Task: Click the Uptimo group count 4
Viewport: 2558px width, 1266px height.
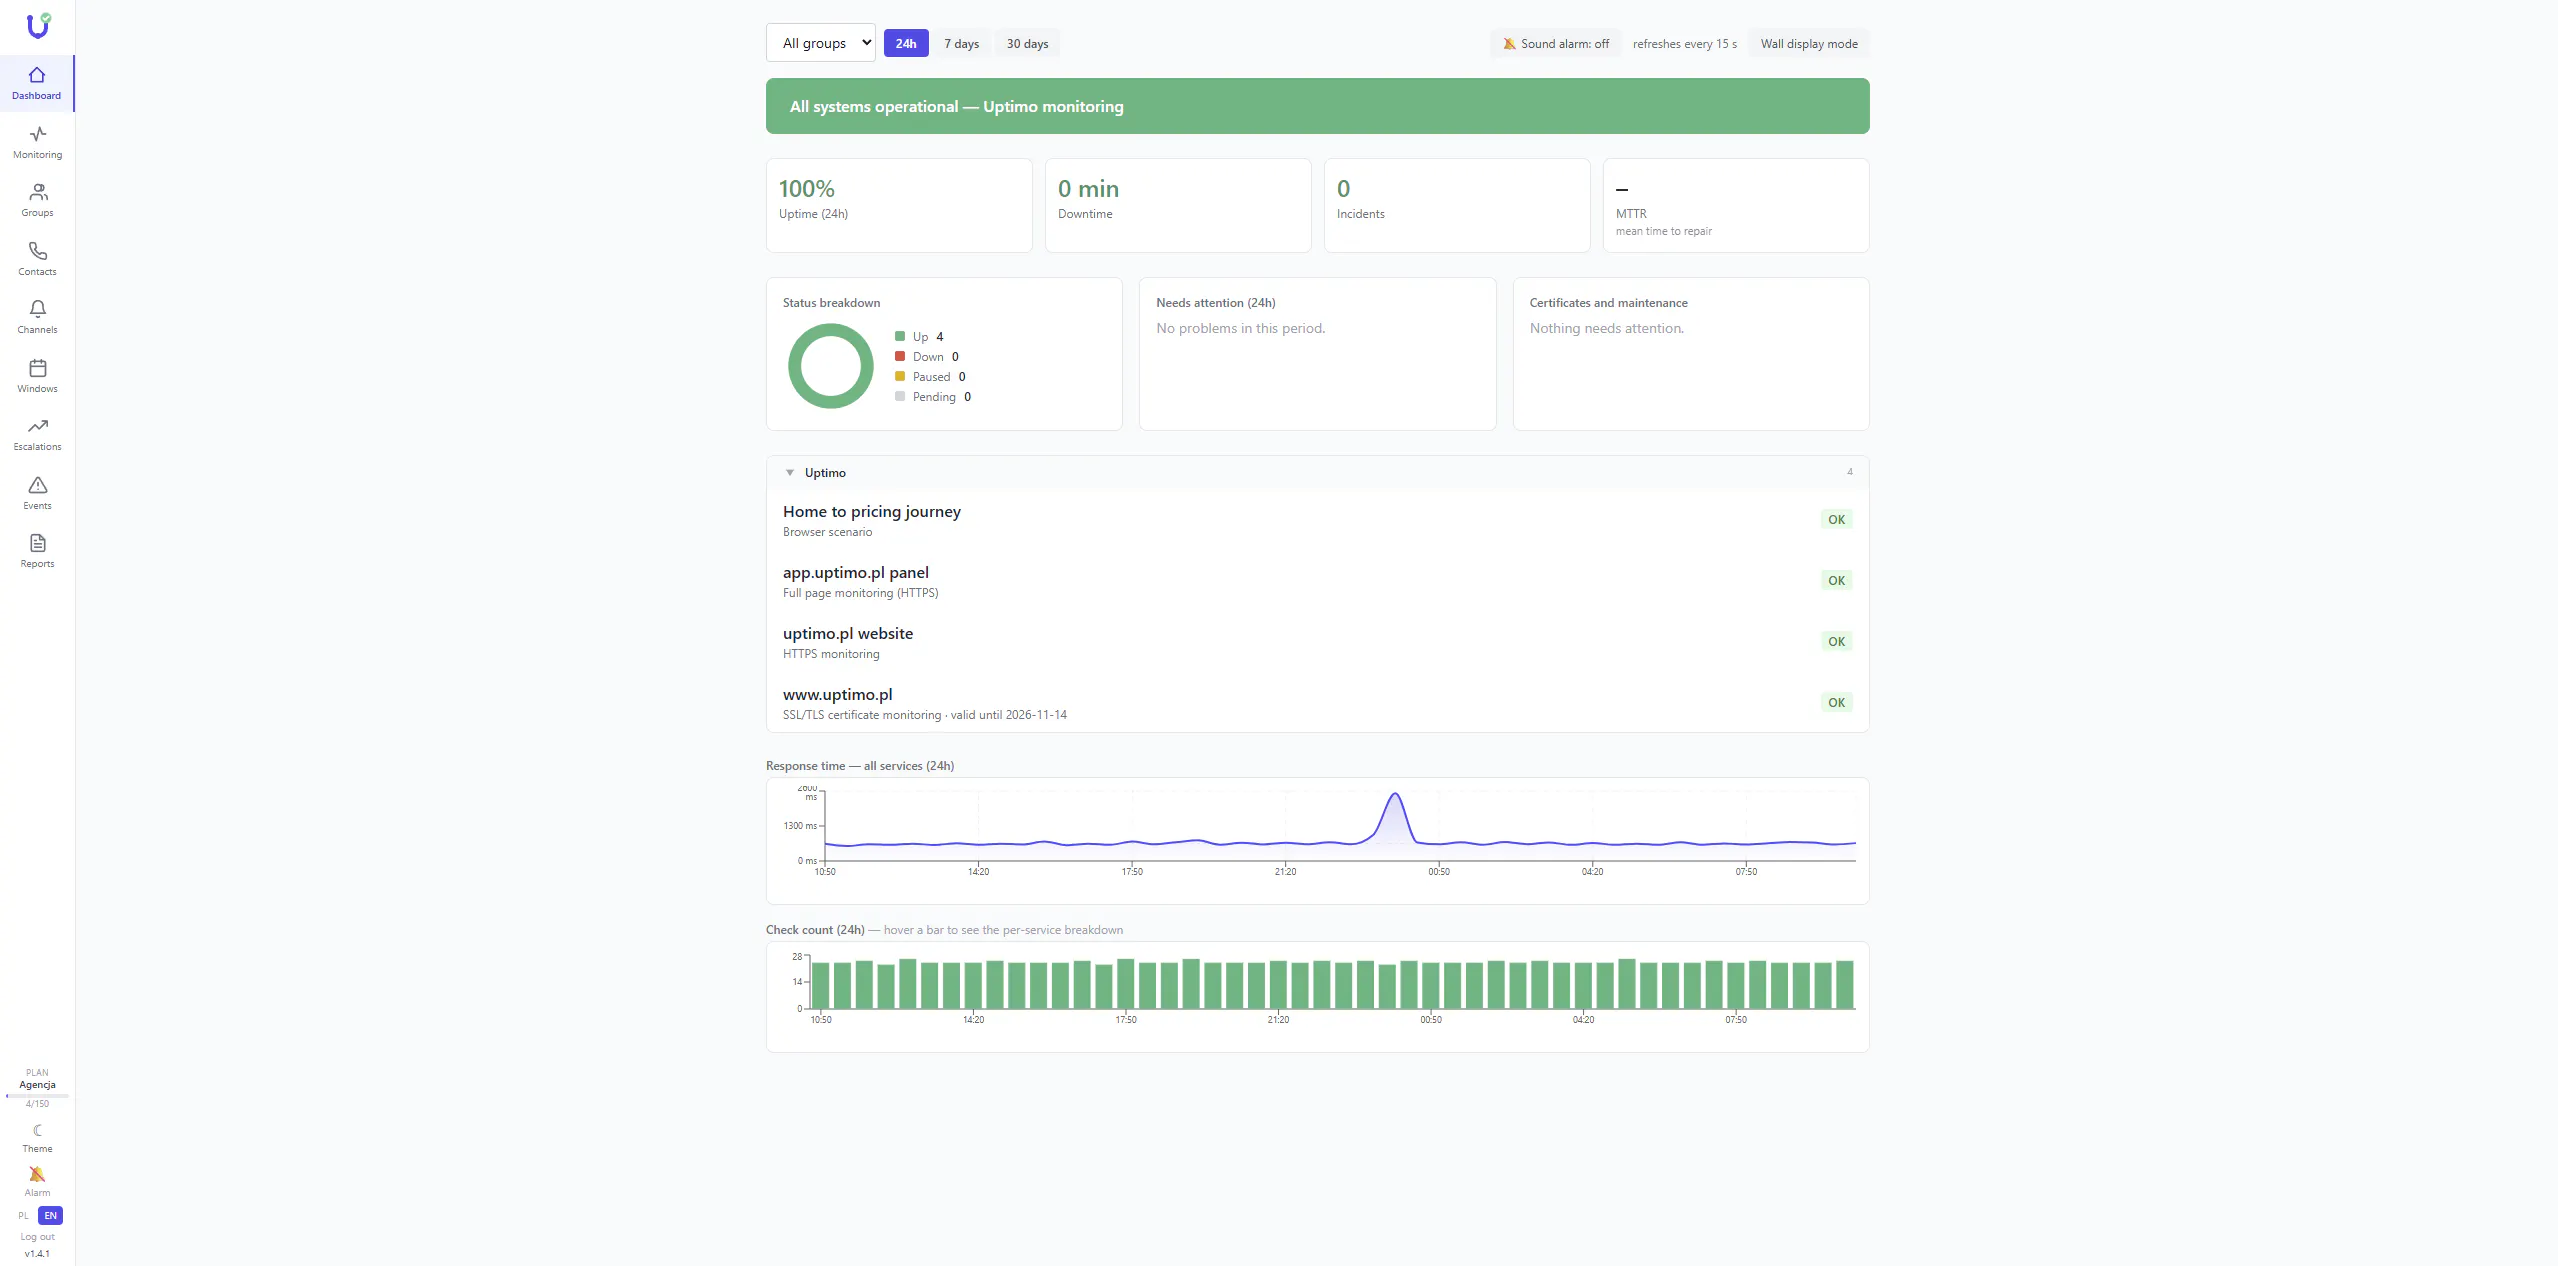Action: coord(1849,473)
